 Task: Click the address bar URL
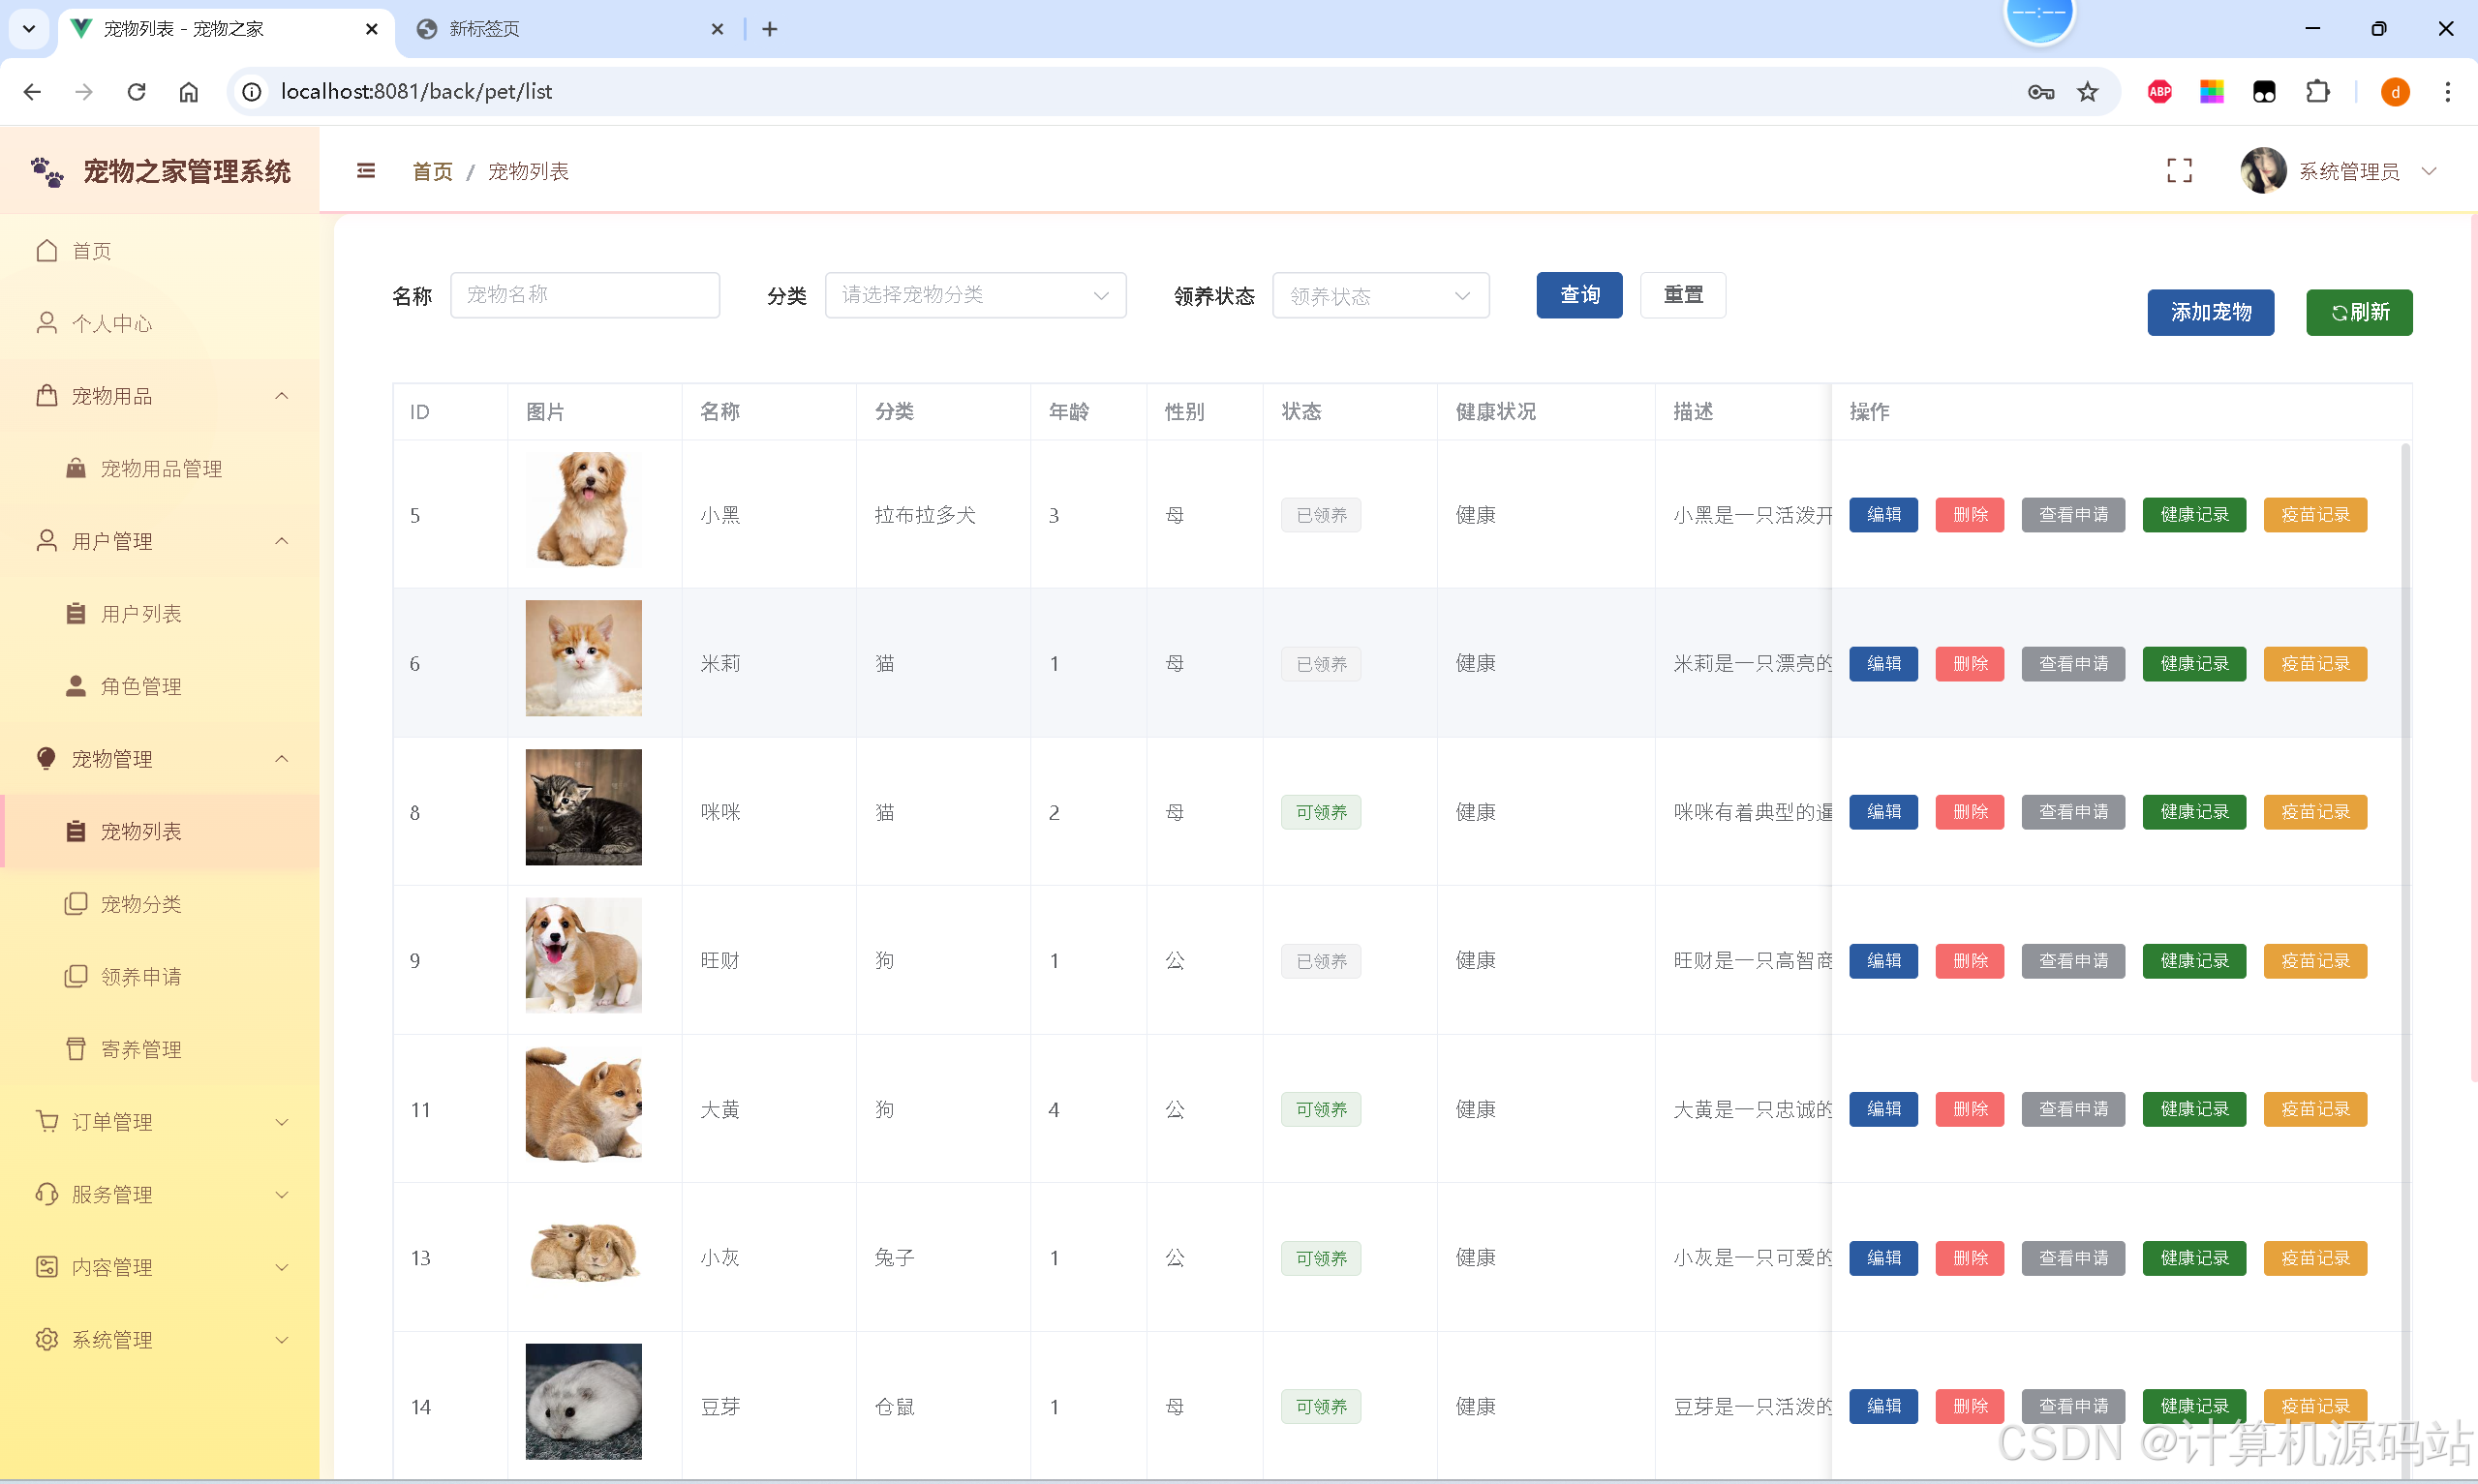(x=416, y=92)
